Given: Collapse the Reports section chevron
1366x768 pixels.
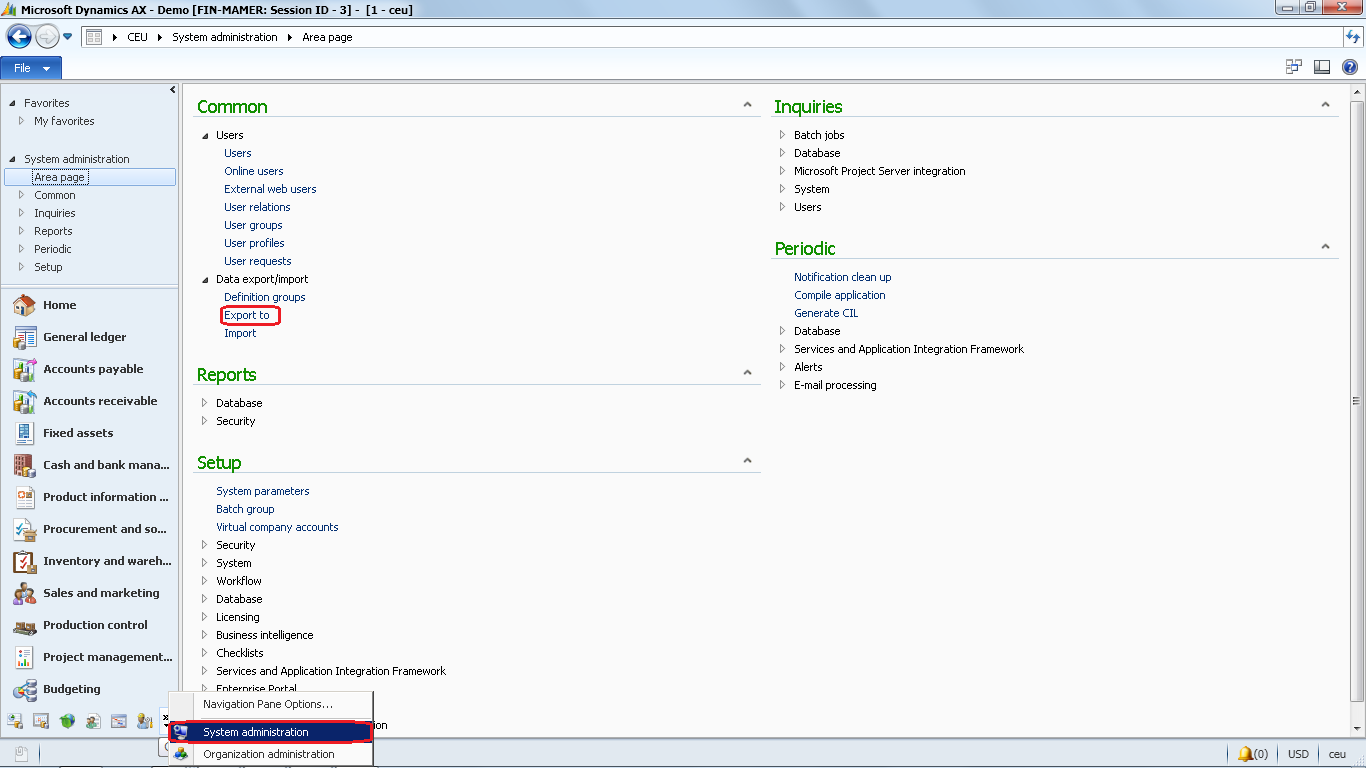Looking at the screenshot, I should 747,373.
